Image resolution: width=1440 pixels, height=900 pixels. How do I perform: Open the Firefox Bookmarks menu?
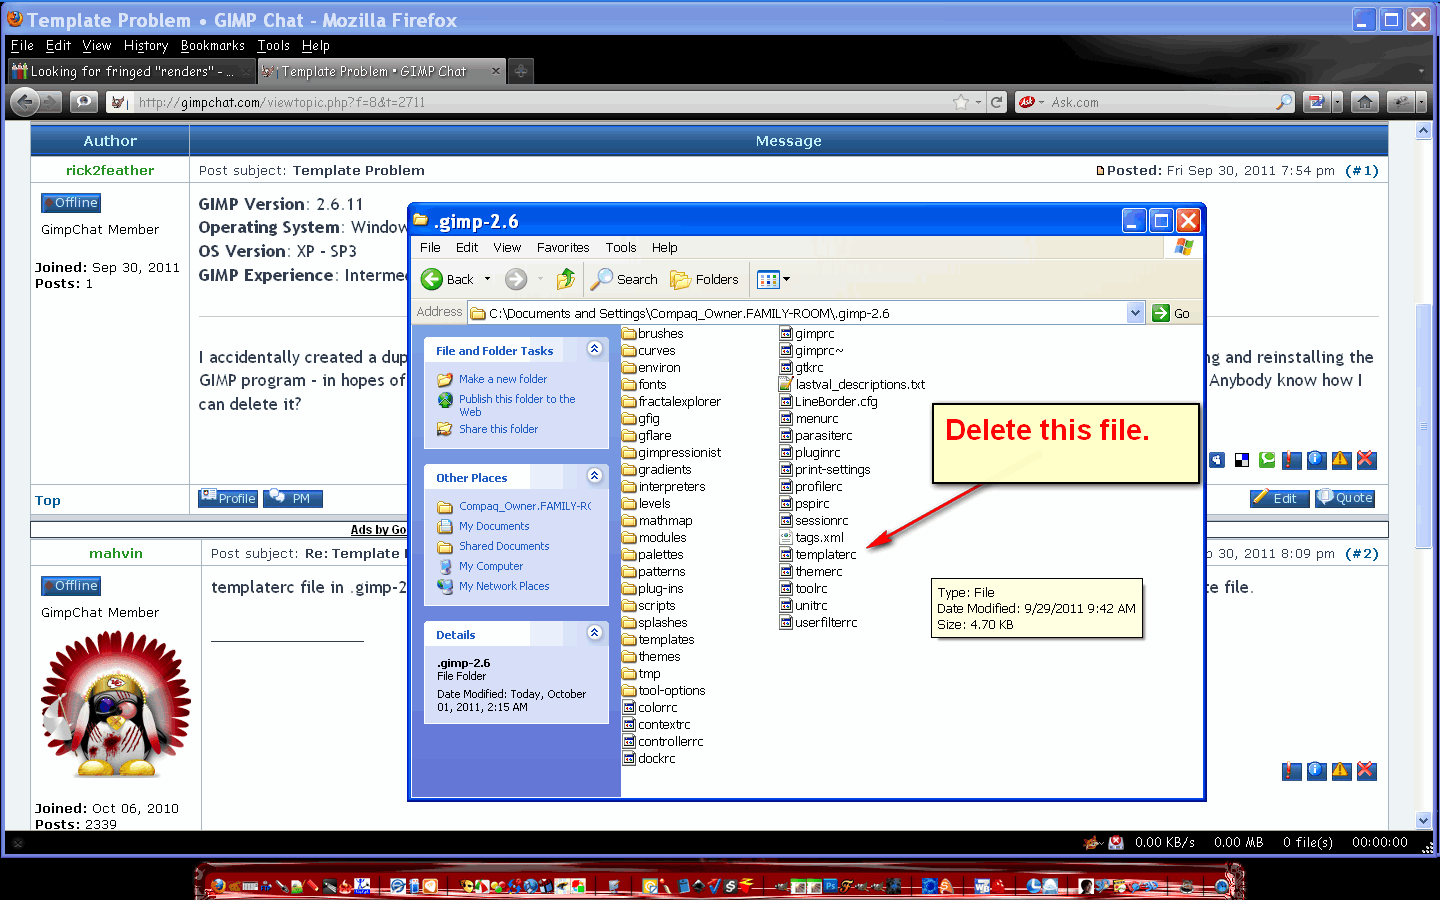213,45
